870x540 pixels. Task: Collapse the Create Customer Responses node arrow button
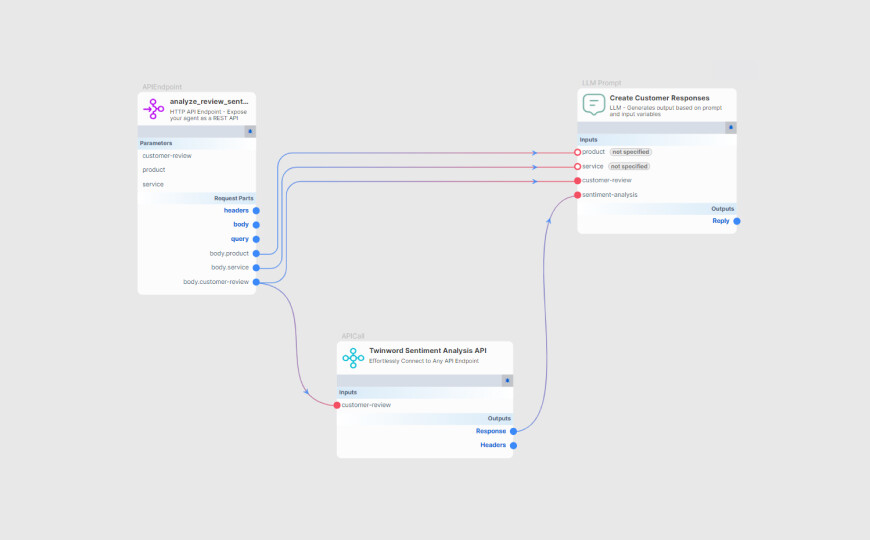(731, 128)
